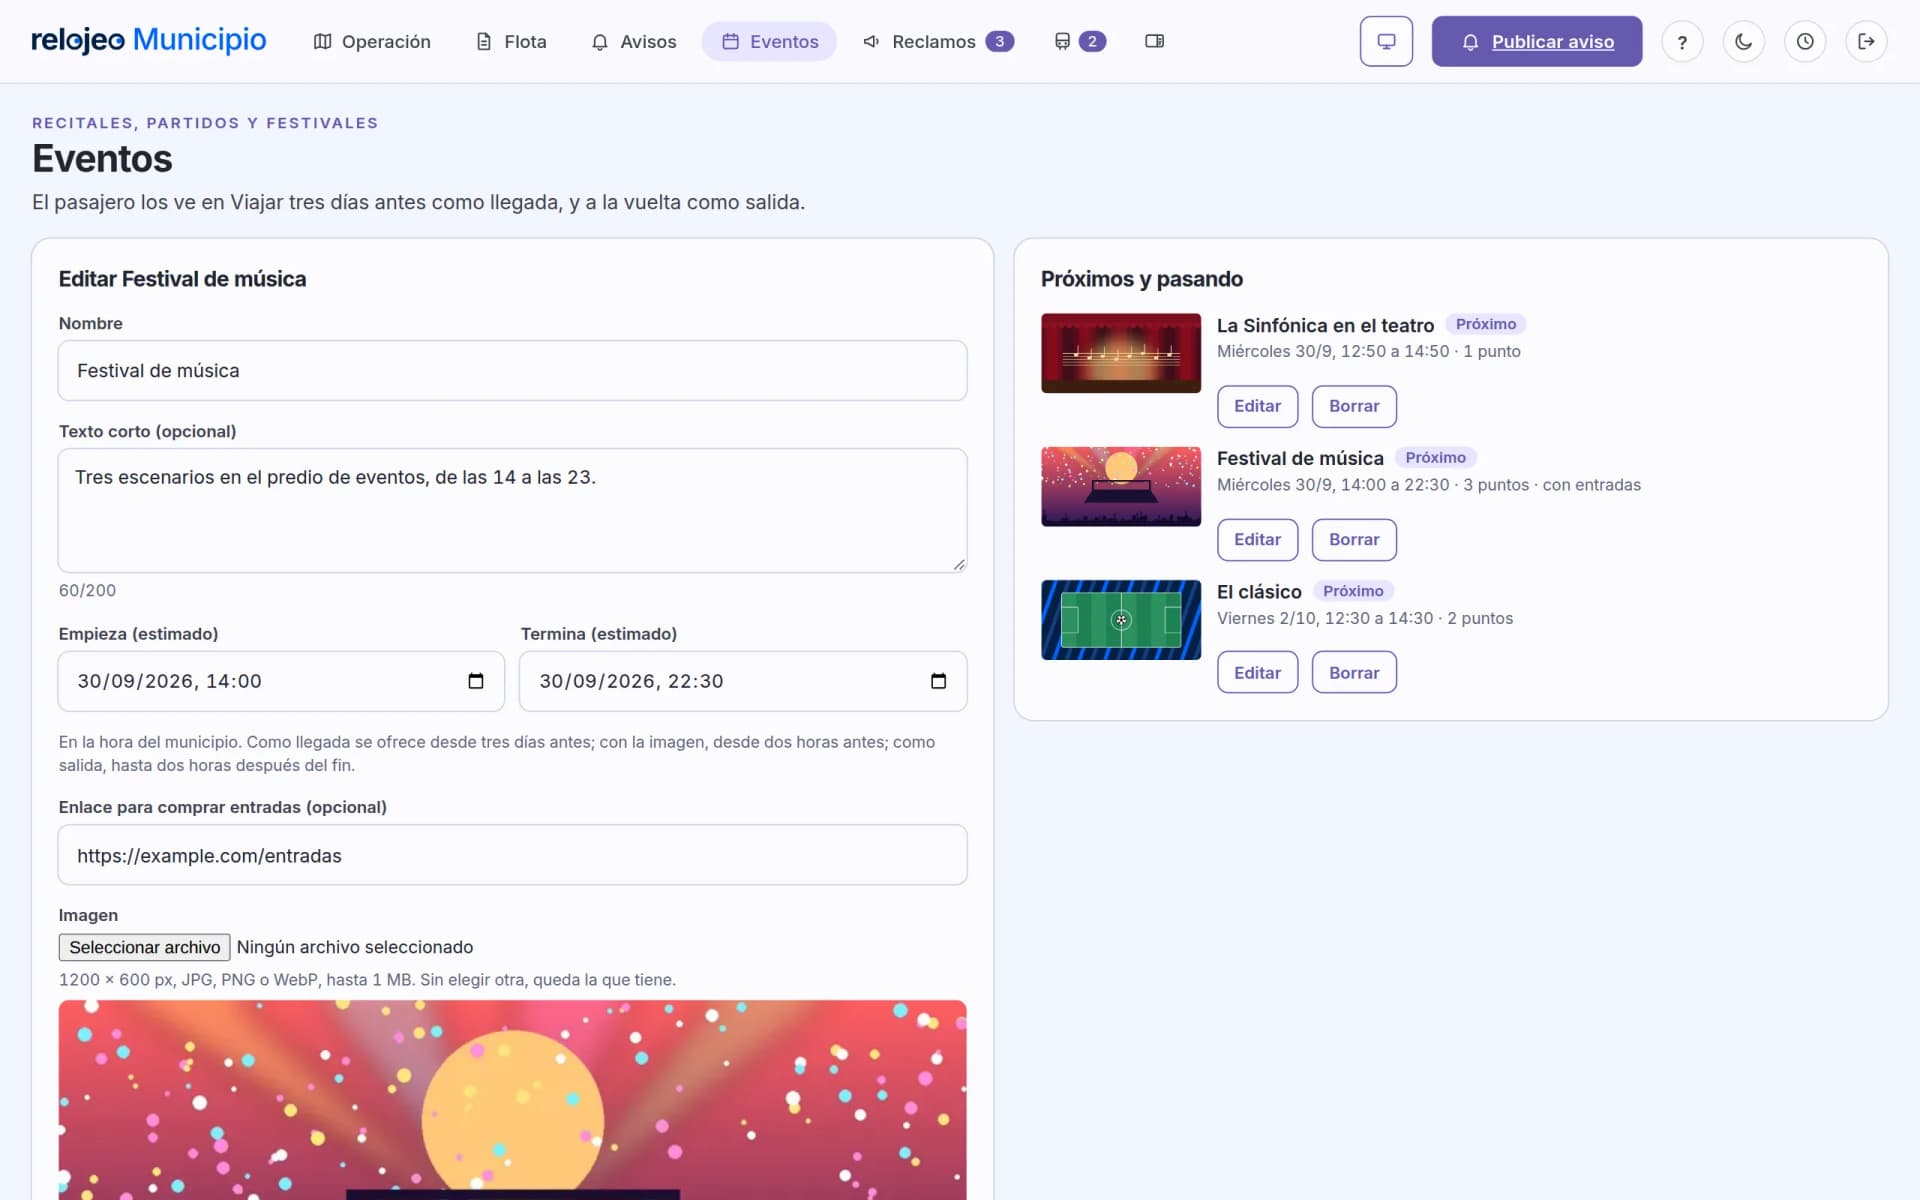Click the El clásico soccer field thumbnail
Image resolution: width=1920 pixels, height=1200 pixels.
pos(1121,620)
